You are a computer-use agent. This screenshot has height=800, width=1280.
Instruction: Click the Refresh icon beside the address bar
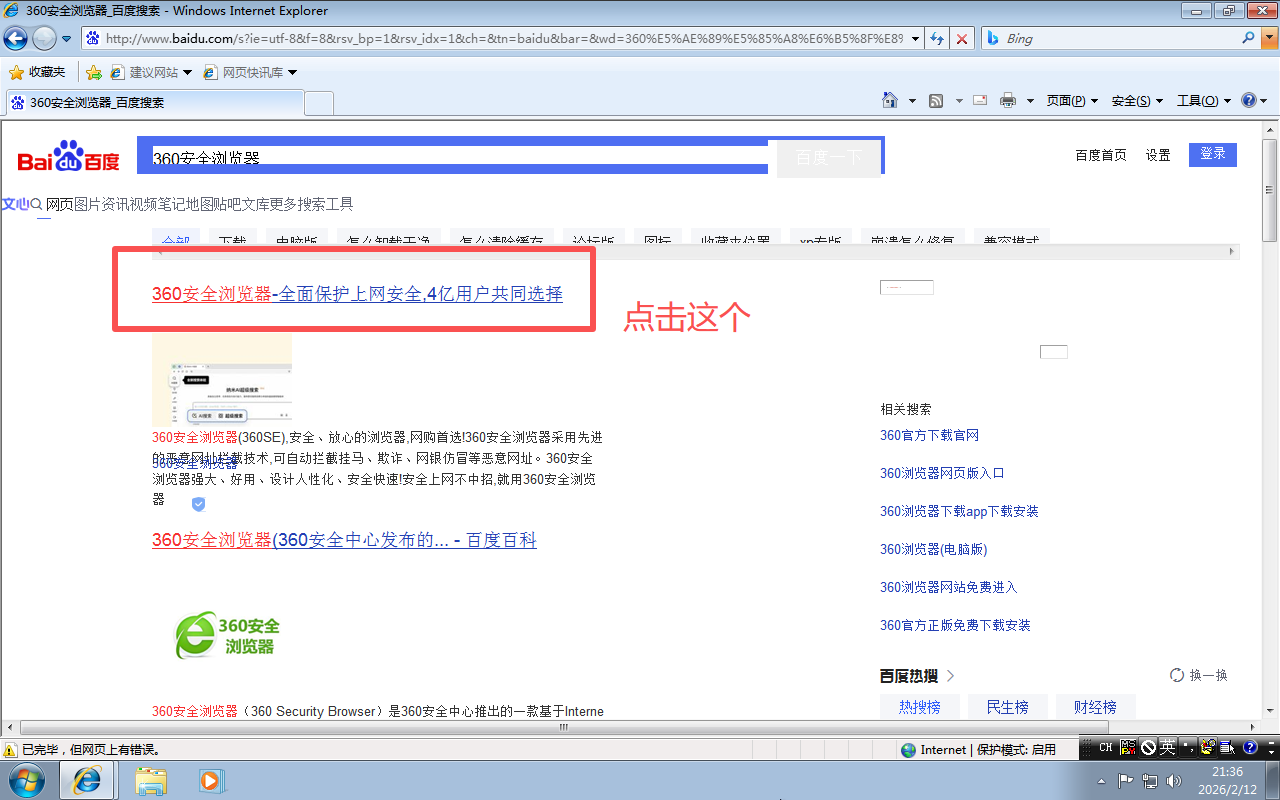pyautogui.click(x=938, y=38)
